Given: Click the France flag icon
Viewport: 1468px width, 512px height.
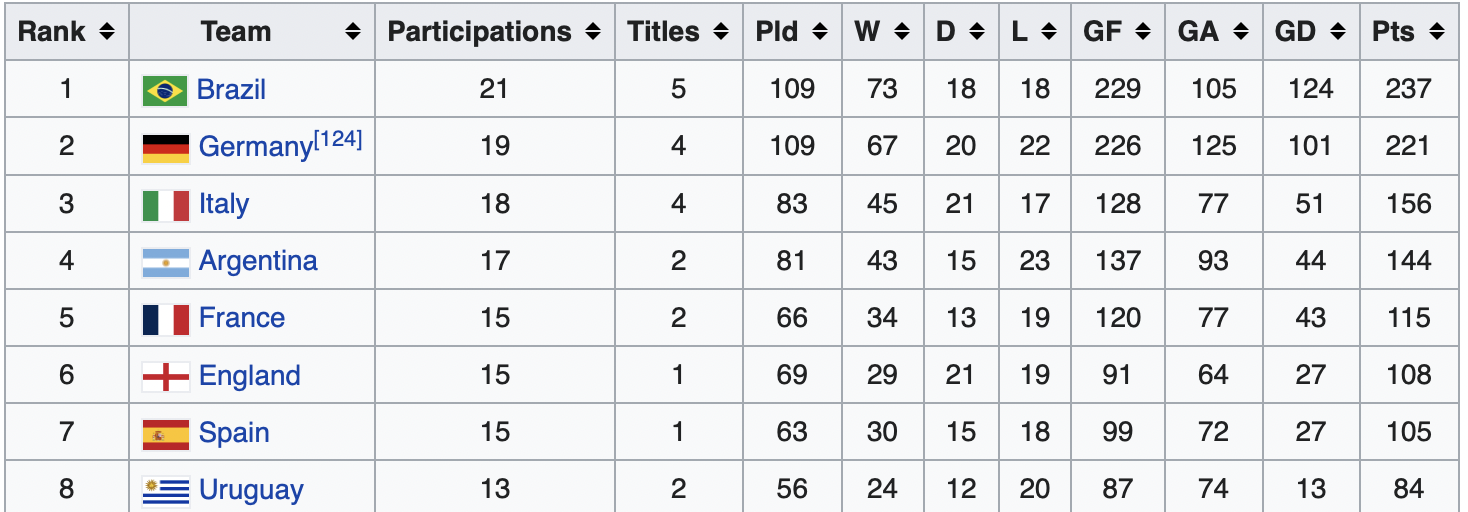Looking at the screenshot, I should coord(165,320).
